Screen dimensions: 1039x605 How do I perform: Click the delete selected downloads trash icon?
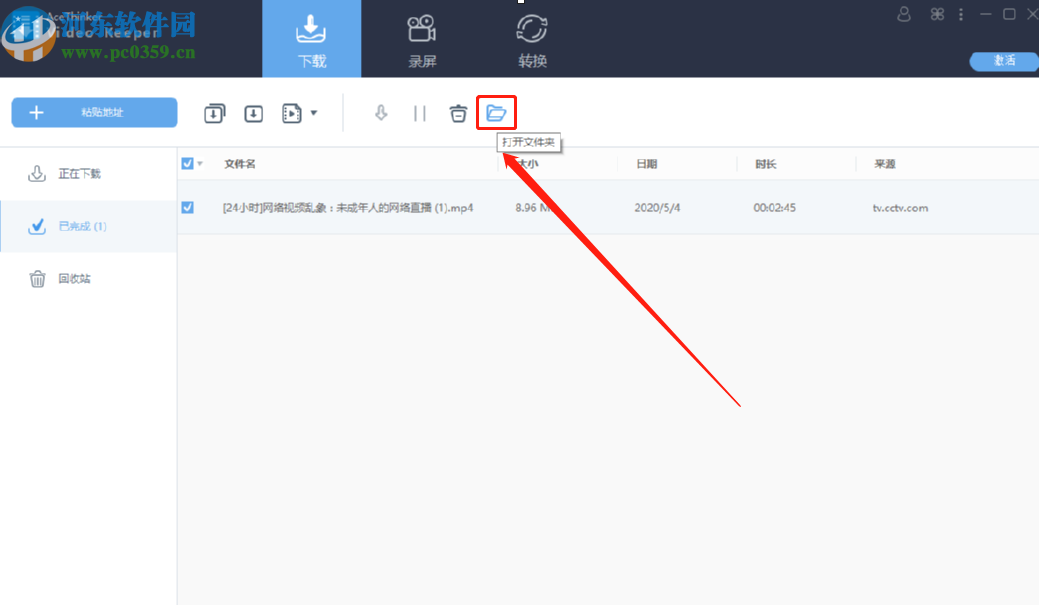click(458, 112)
